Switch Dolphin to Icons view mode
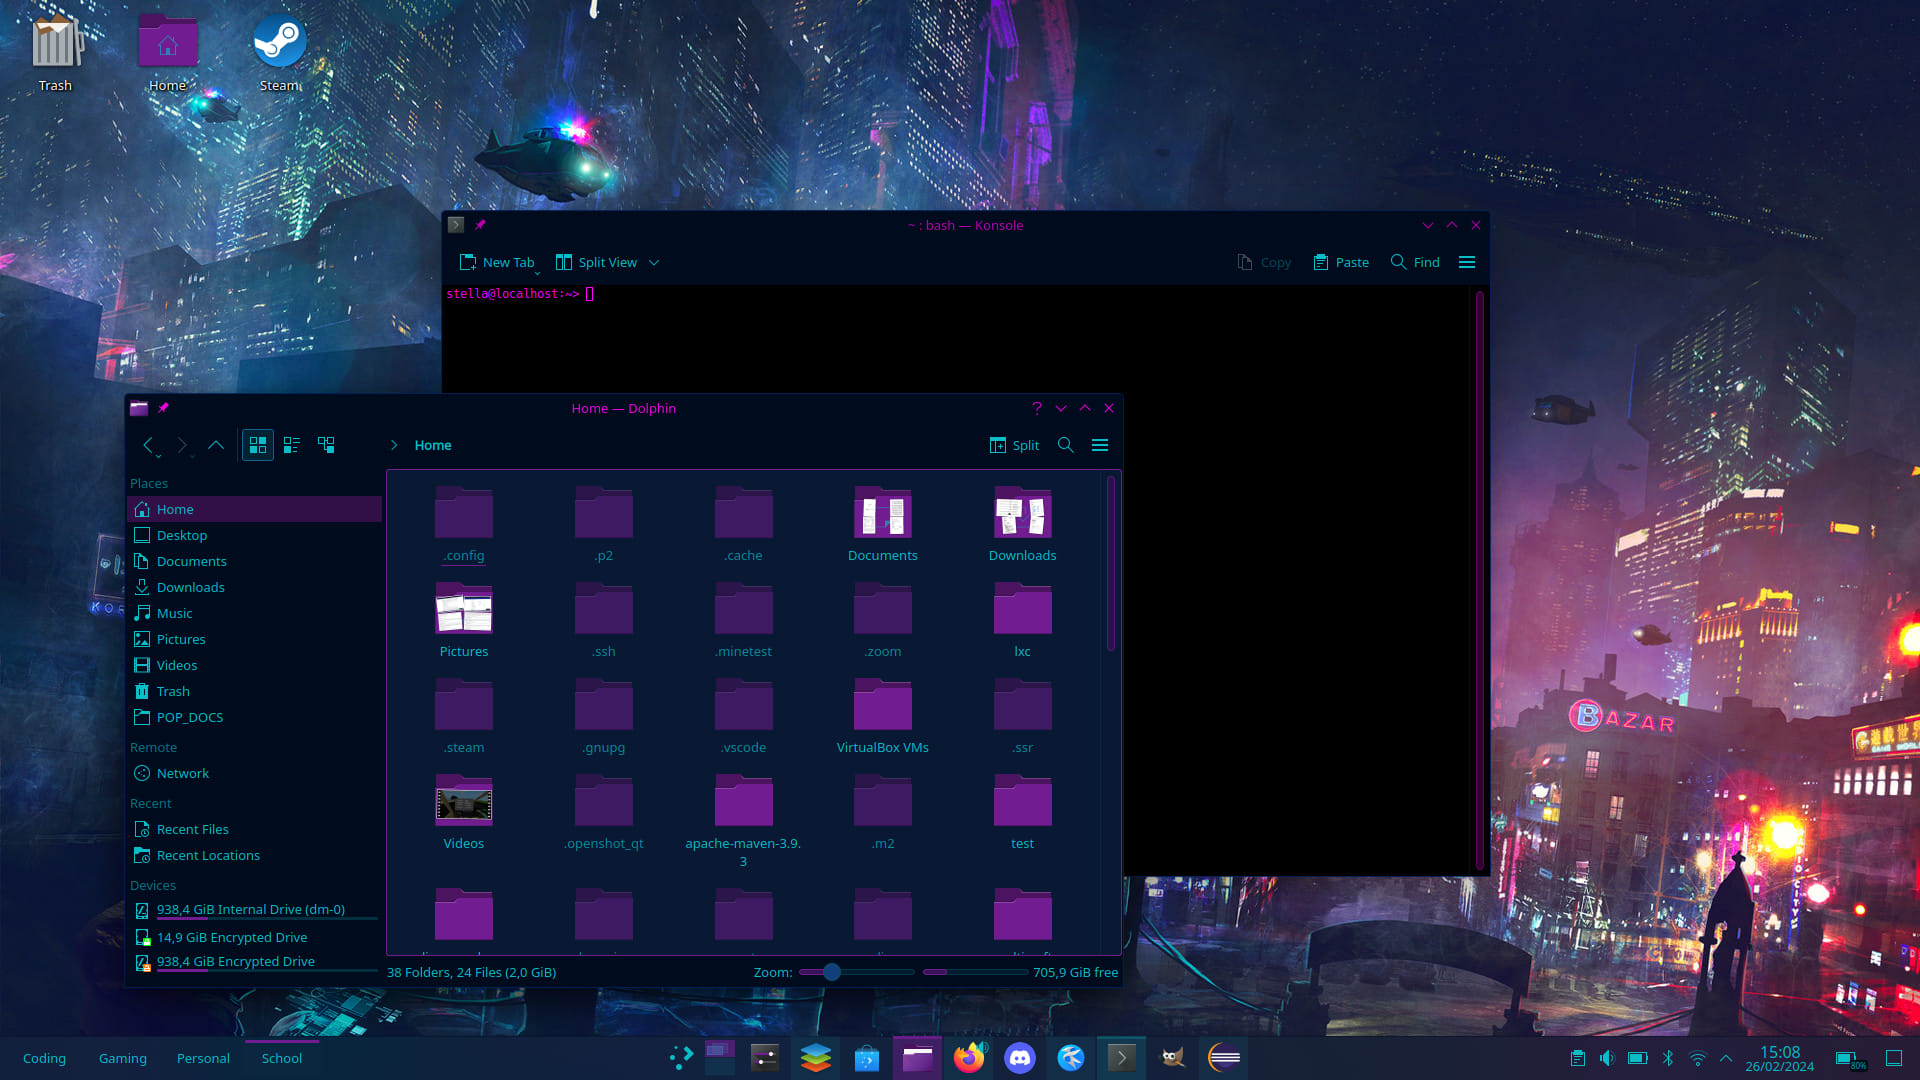The height and width of the screenshot is (1080, 1920). [x=258, y=445]
